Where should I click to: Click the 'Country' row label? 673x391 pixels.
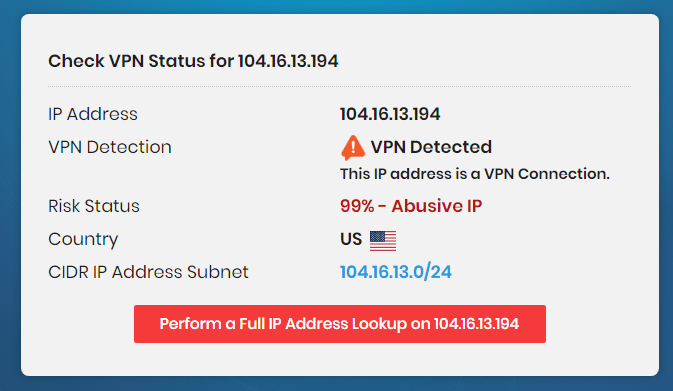[x=83, y=239]
